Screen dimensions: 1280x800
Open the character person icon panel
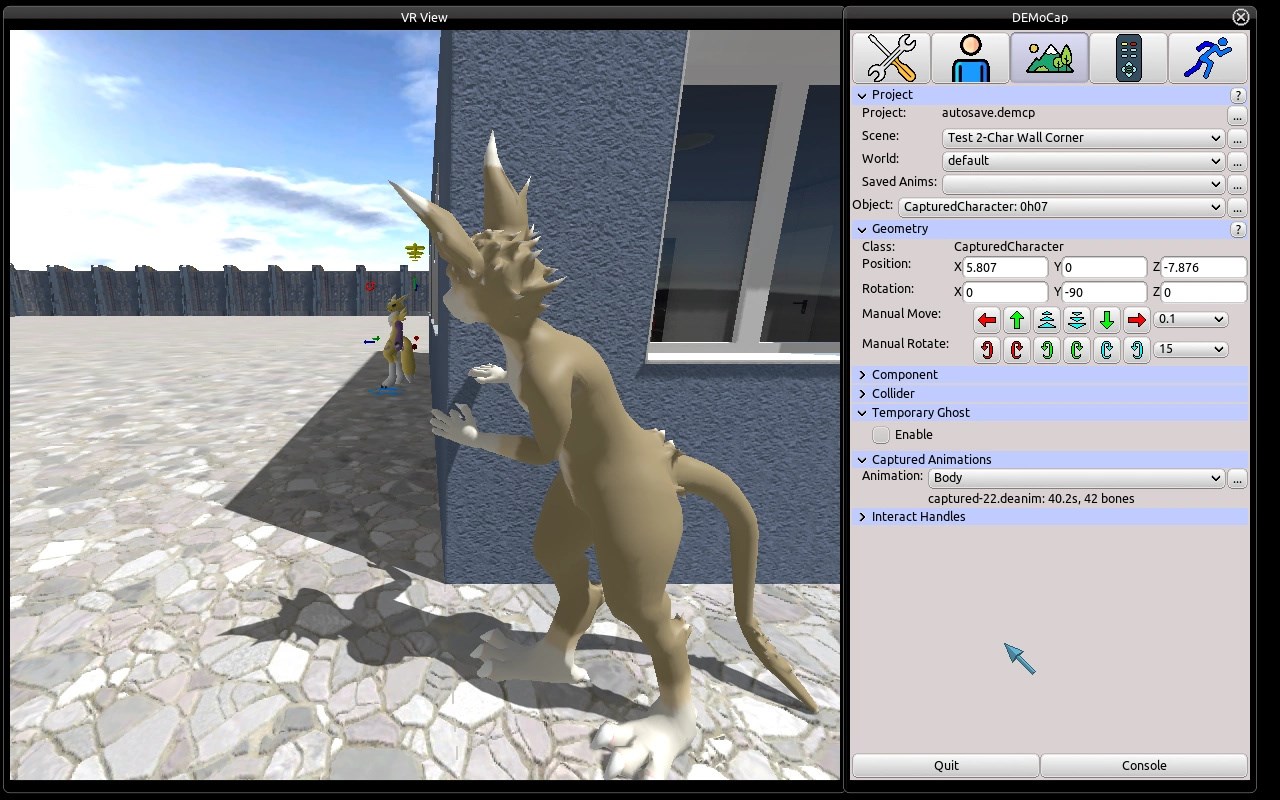970,57
